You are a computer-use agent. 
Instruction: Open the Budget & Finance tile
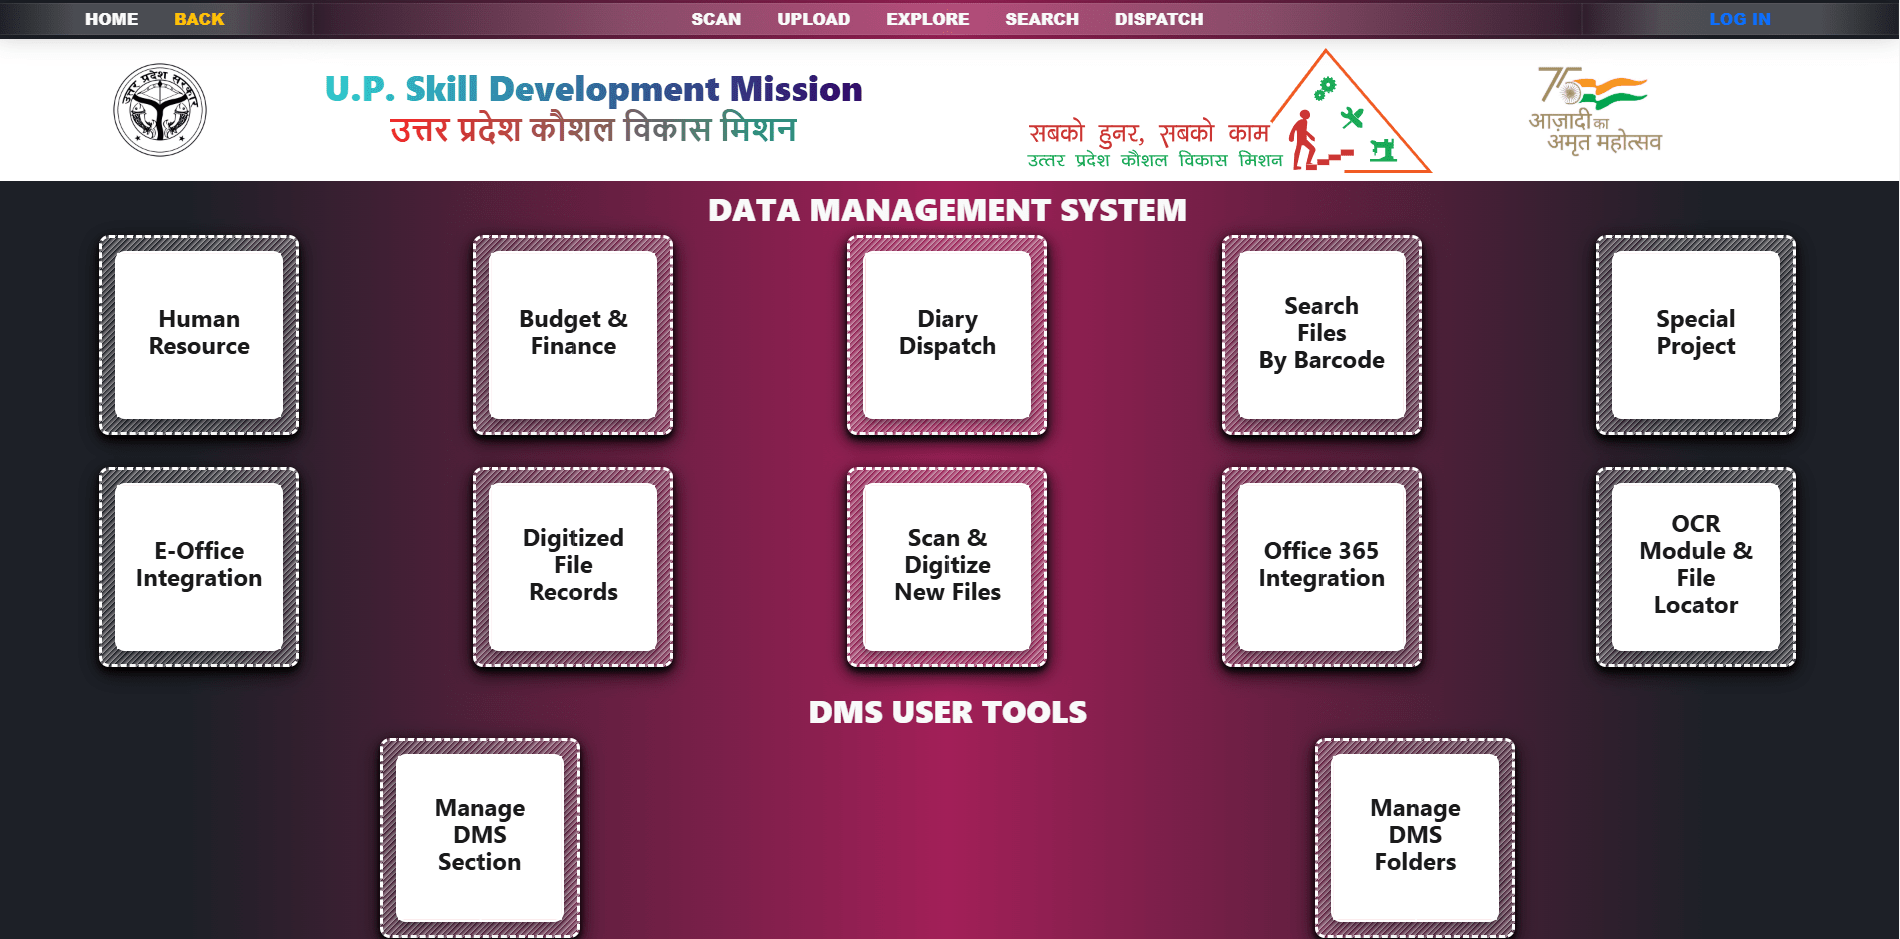click(573, 335)
